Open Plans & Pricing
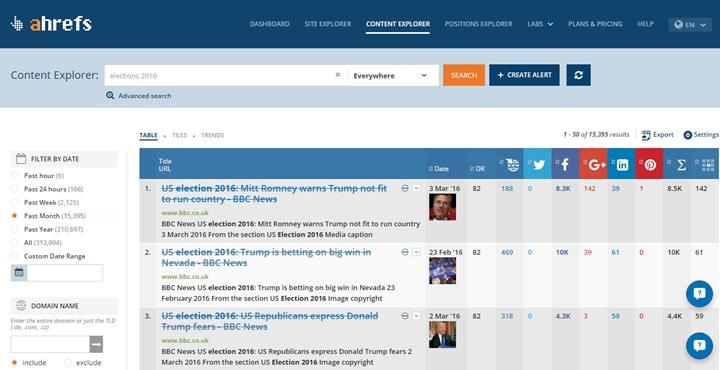Screen dimensions: 720x370 [x=595, y=24]
